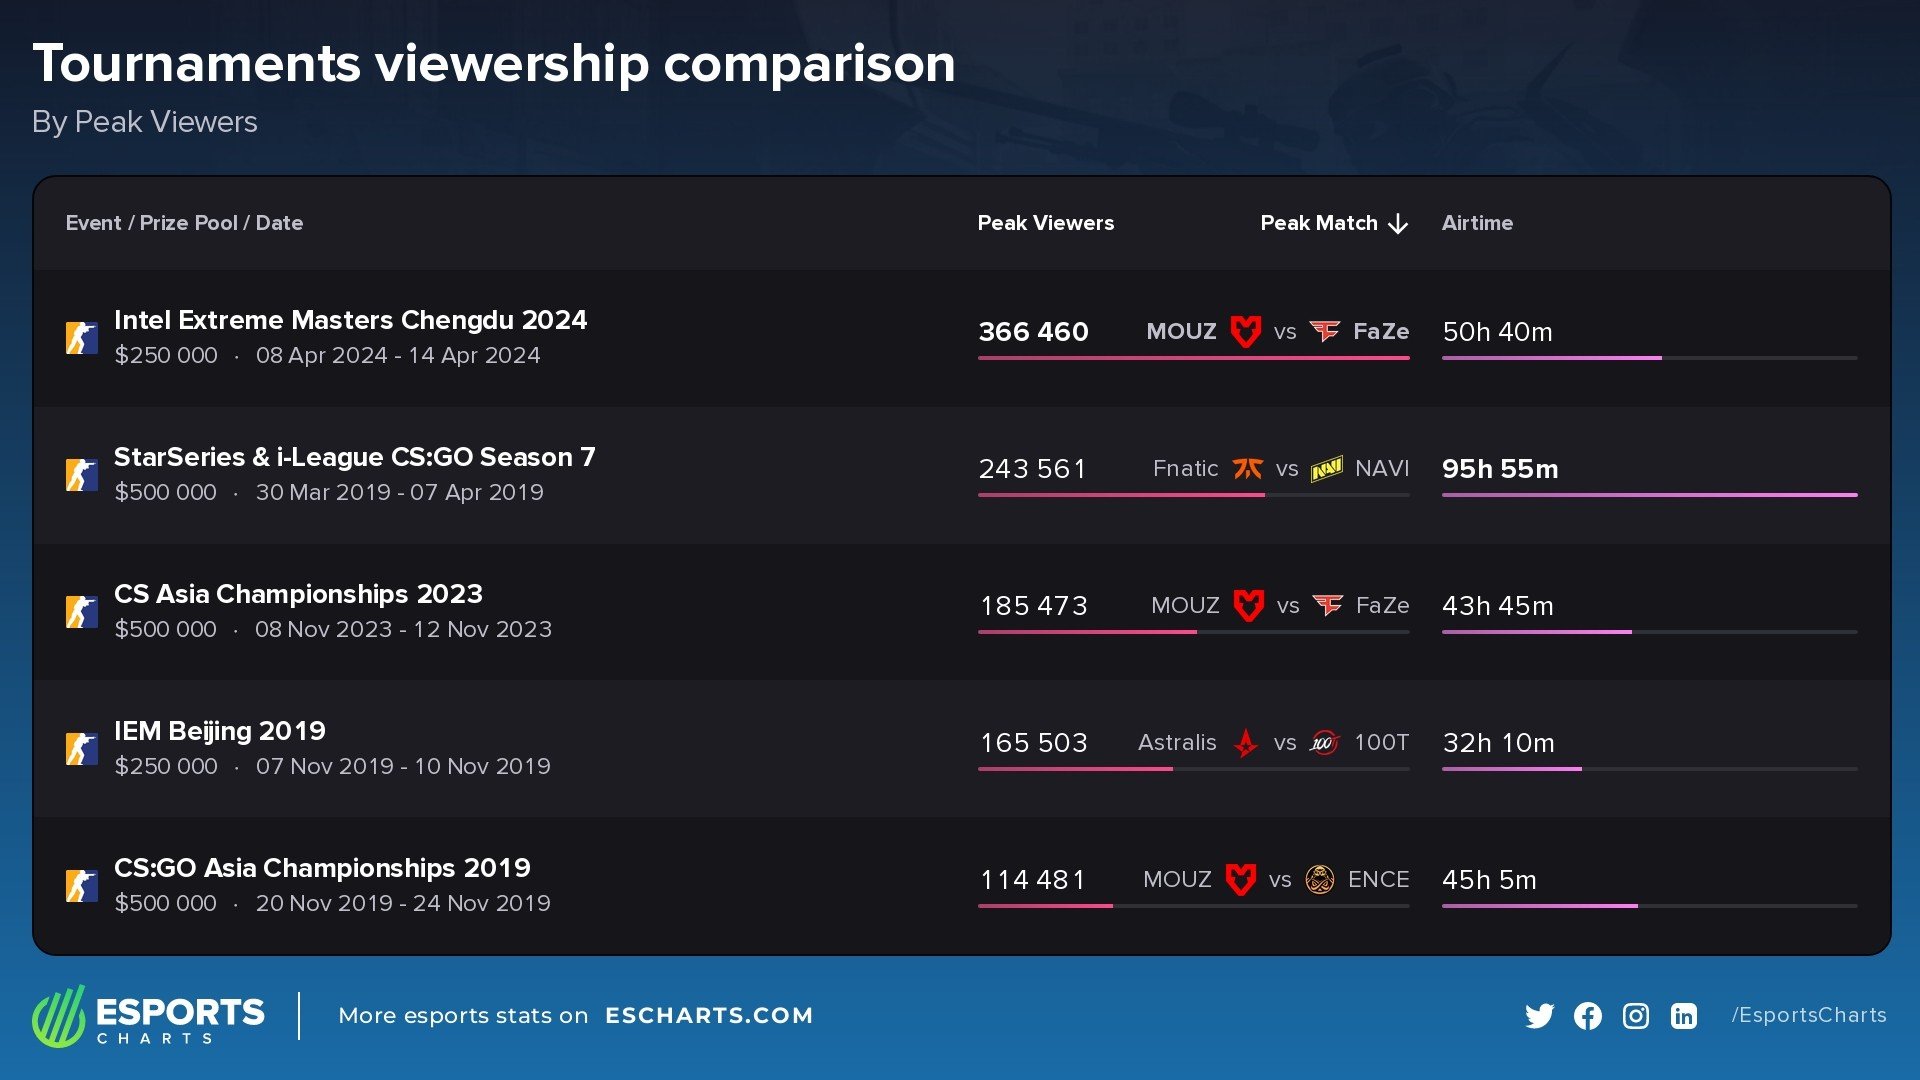
Task: Click the By Peak Viewers subtitle
Action: click(x=145, y=122)
